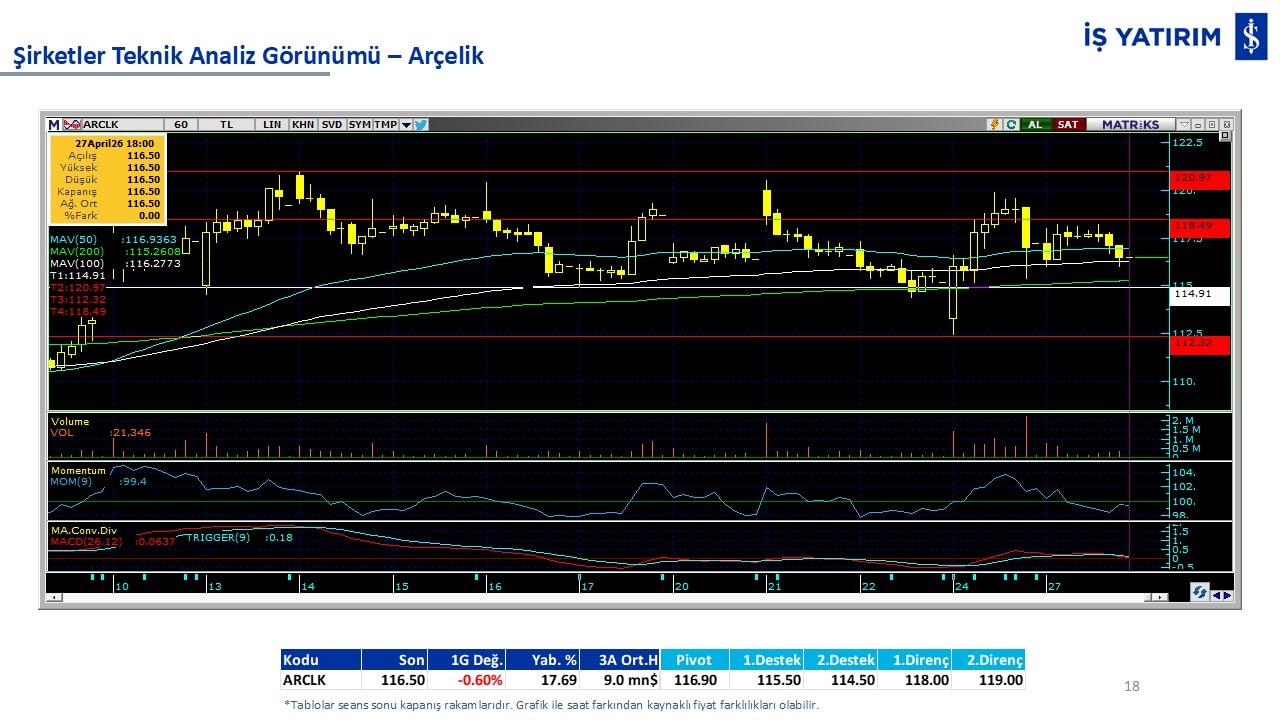Click the chart symbol icon beside ARCLK

point(71,125)
